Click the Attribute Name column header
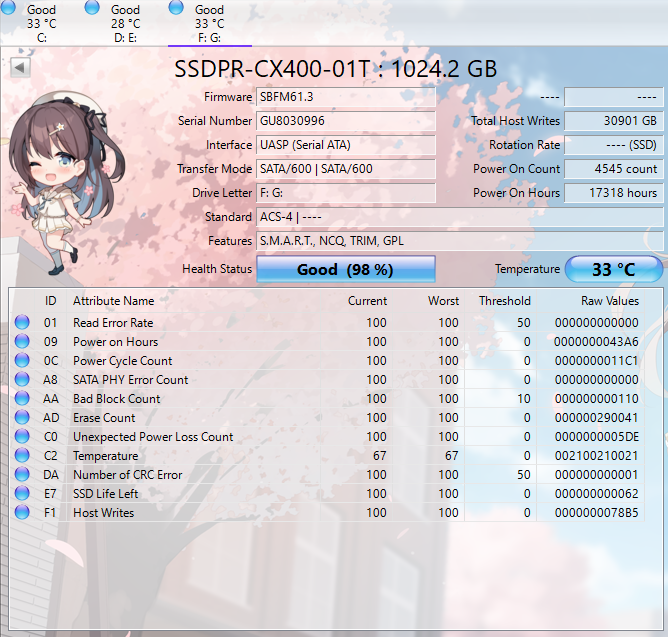Viewport: 668px width, 637px height. coord(113,301)
